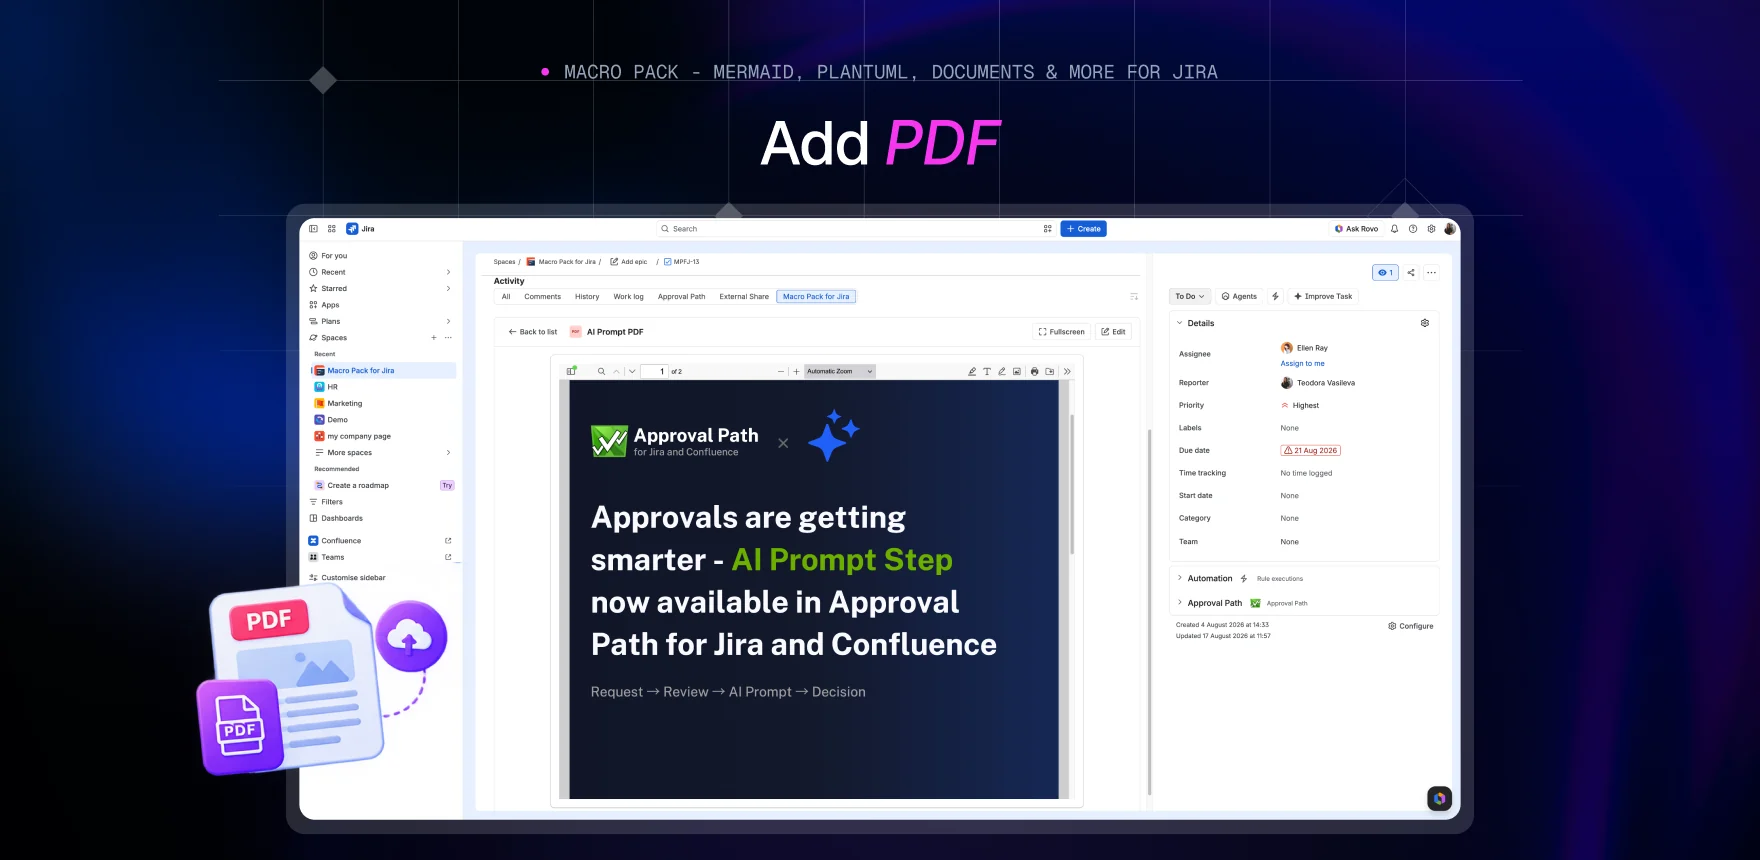Image resolution: width=1760 pixels, height=860 pixels.
Task: Switch to the History activity tab
Action: click(x=587, y=297)
